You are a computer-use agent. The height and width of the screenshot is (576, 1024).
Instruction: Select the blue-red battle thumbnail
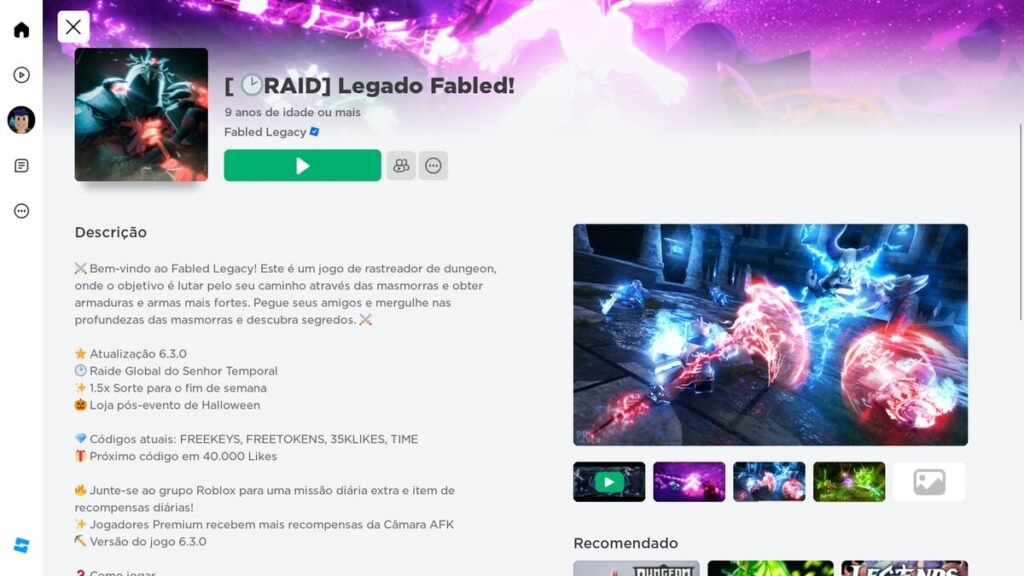(769, 482)
